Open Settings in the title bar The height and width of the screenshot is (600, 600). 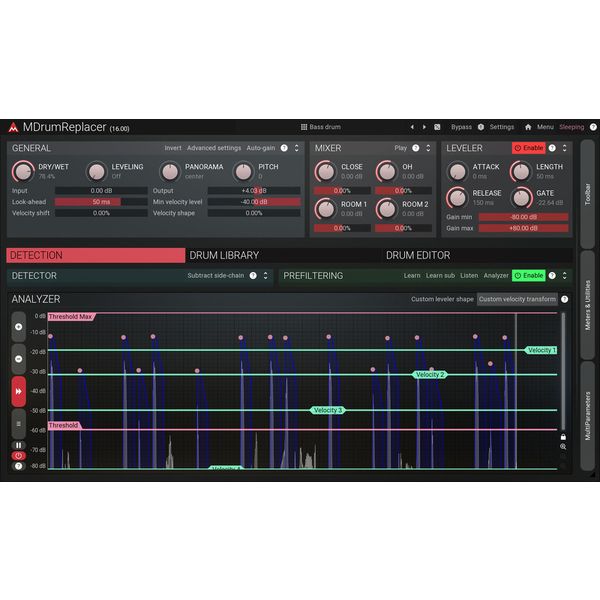pos(502,127)
